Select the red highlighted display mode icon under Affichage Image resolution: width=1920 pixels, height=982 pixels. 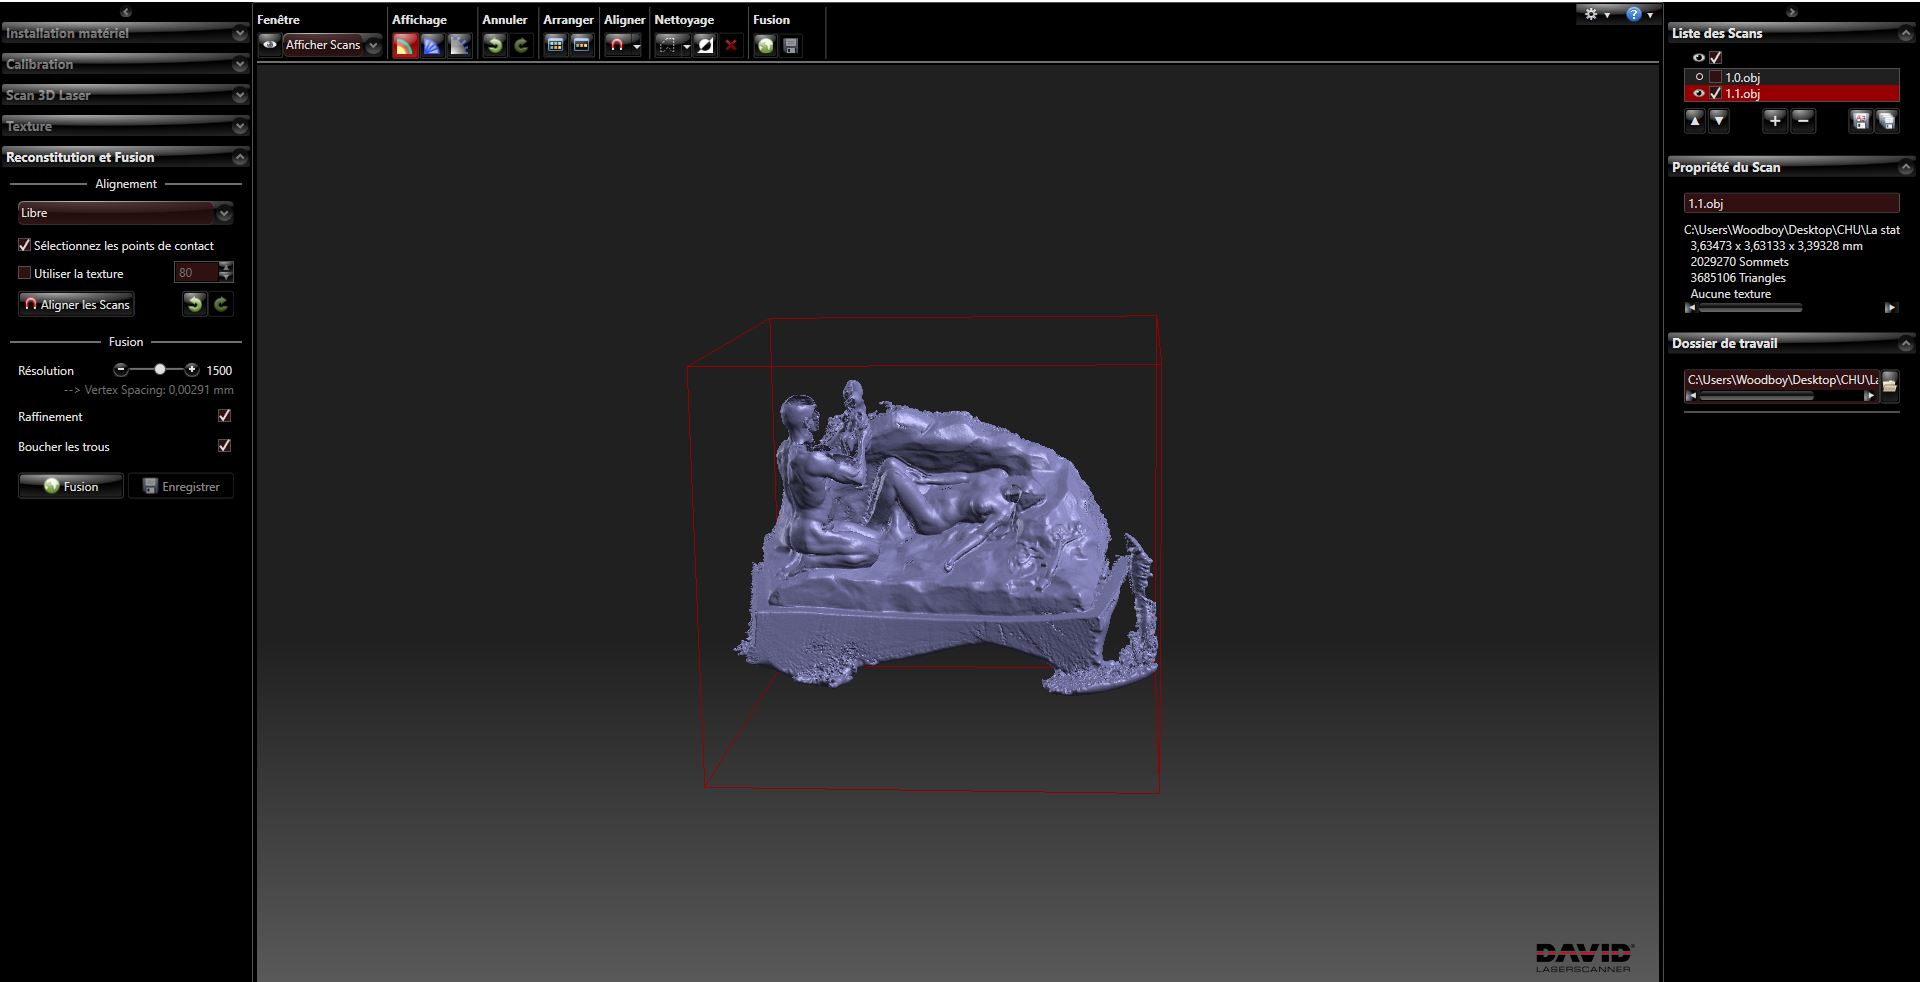click(405, 45)
